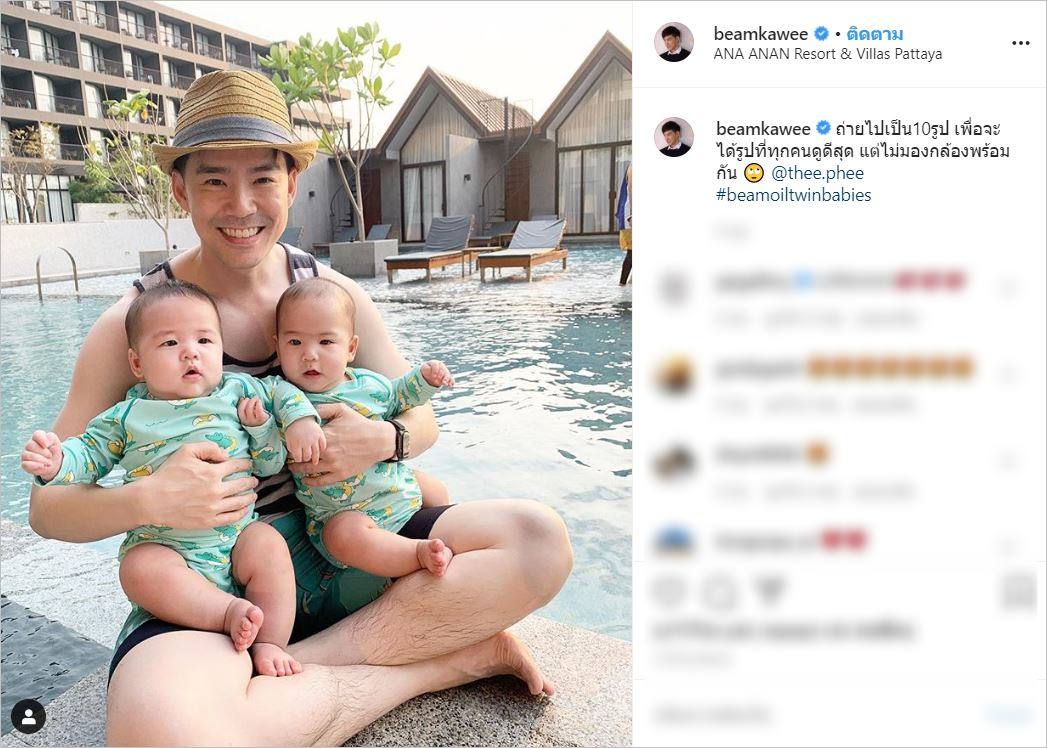This screenshot has width=1047, height=748.
Task: Click the blurred heart like icon
Action: [x=669, y=591]
